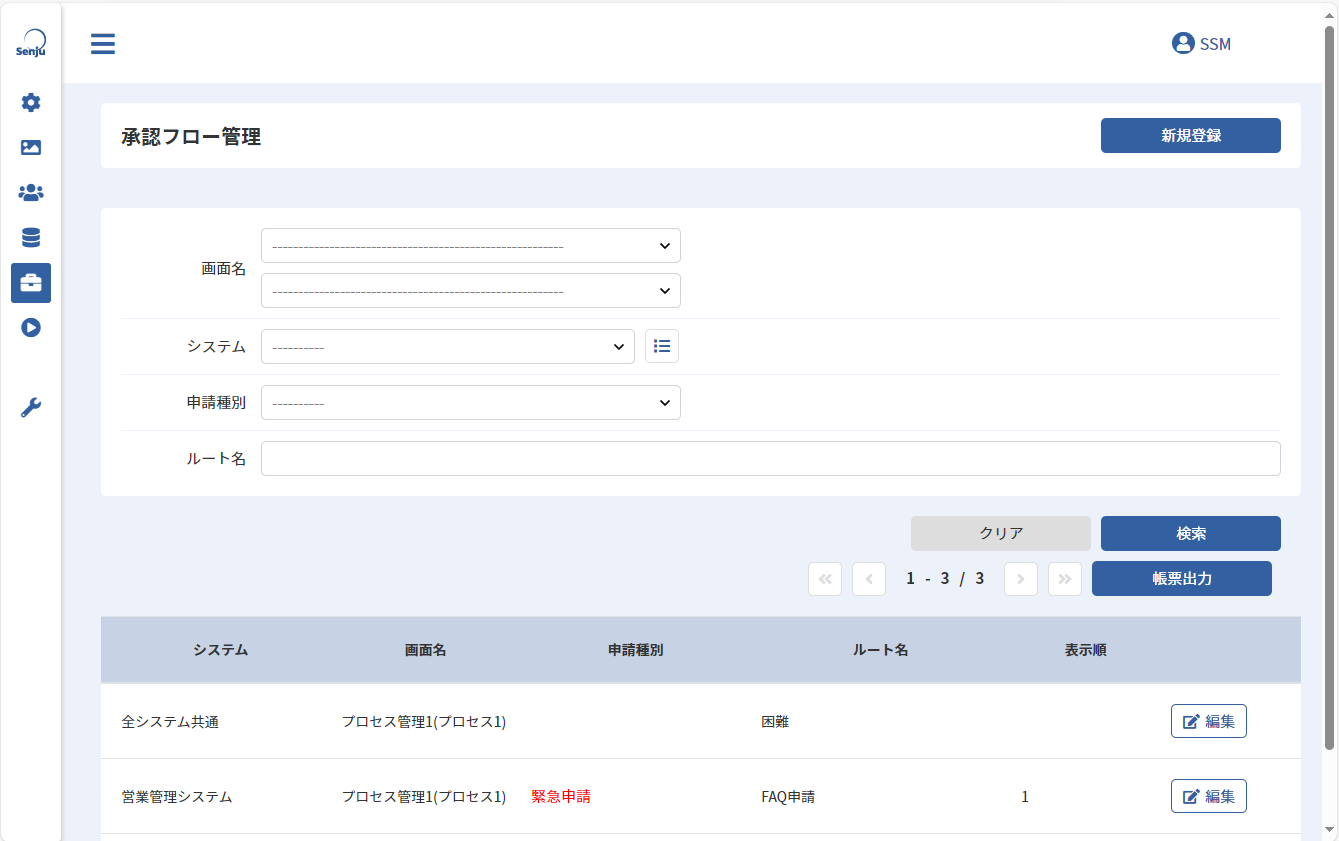The height and width of the screenshot is (841, 1339).
Task: Go to the next page of results
Action: (1021, 579)
